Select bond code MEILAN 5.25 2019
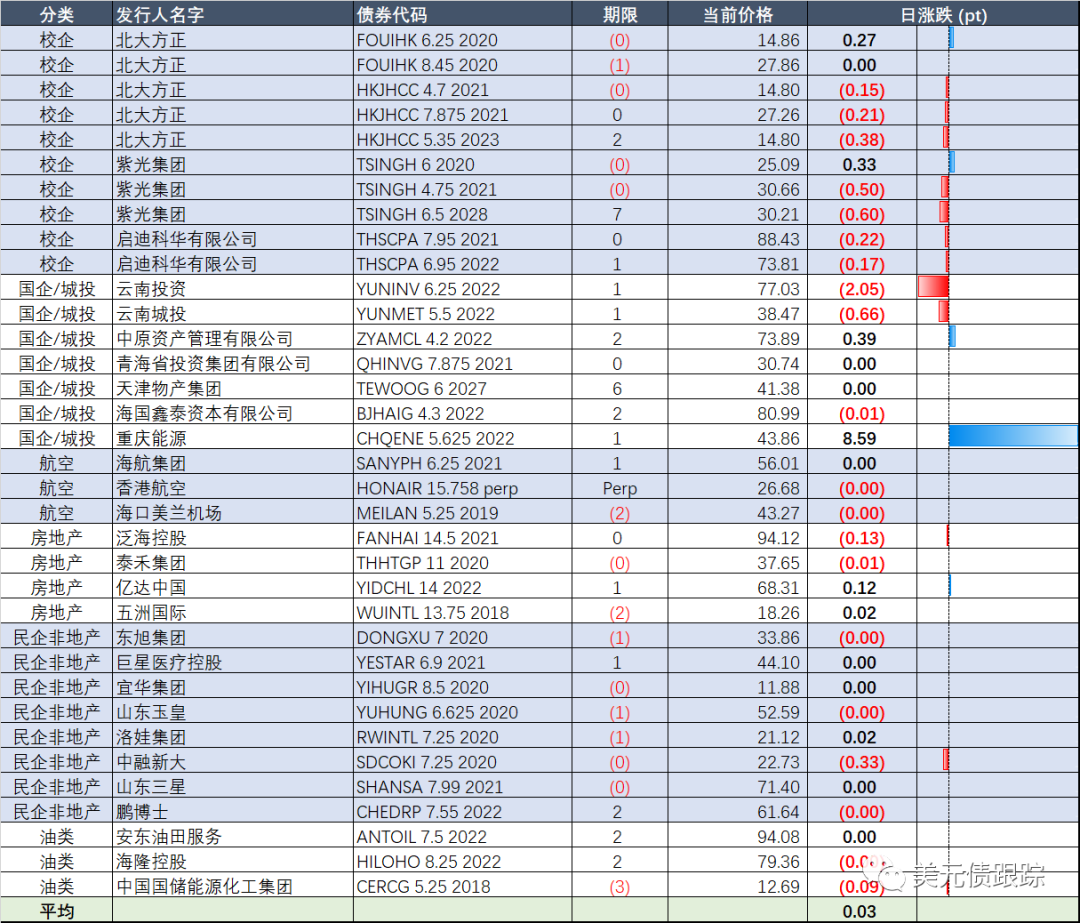Image resolution: width=1080 pixels, height=923 pixels. [x=427, y=513]
